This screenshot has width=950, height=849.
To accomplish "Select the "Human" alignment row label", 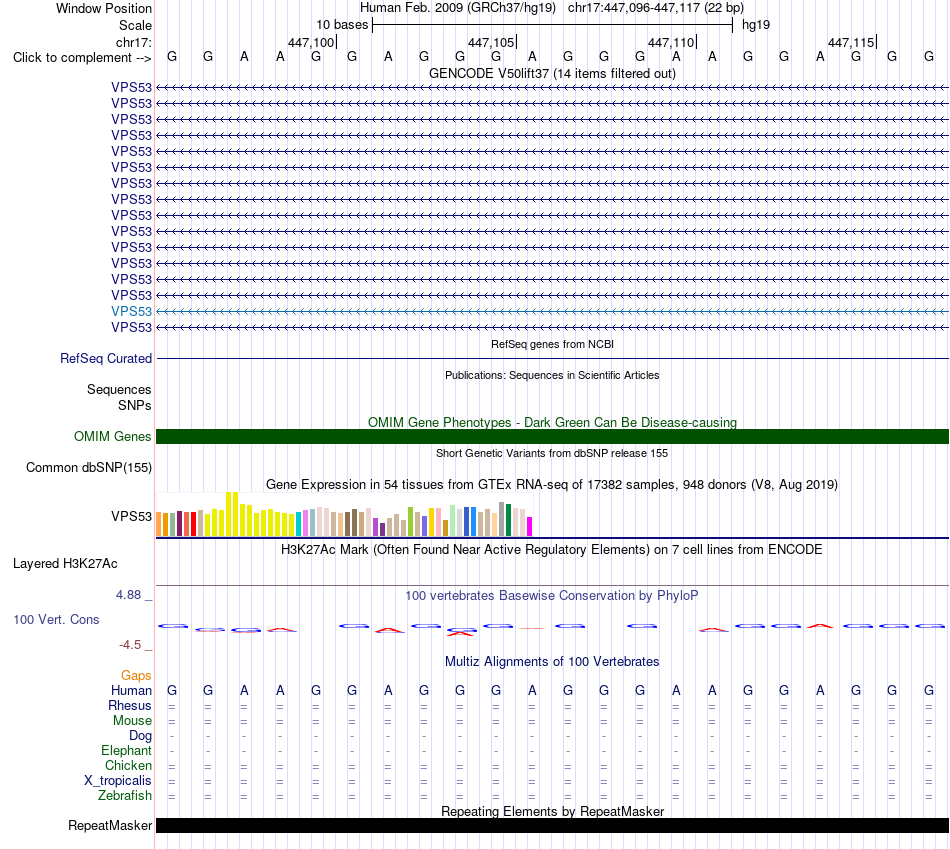I will pos(131,691).
